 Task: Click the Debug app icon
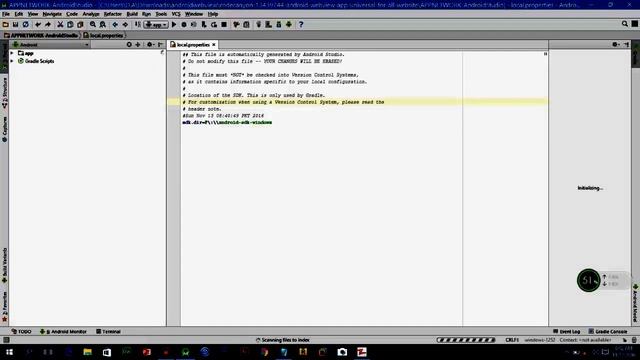coord(184,24)
